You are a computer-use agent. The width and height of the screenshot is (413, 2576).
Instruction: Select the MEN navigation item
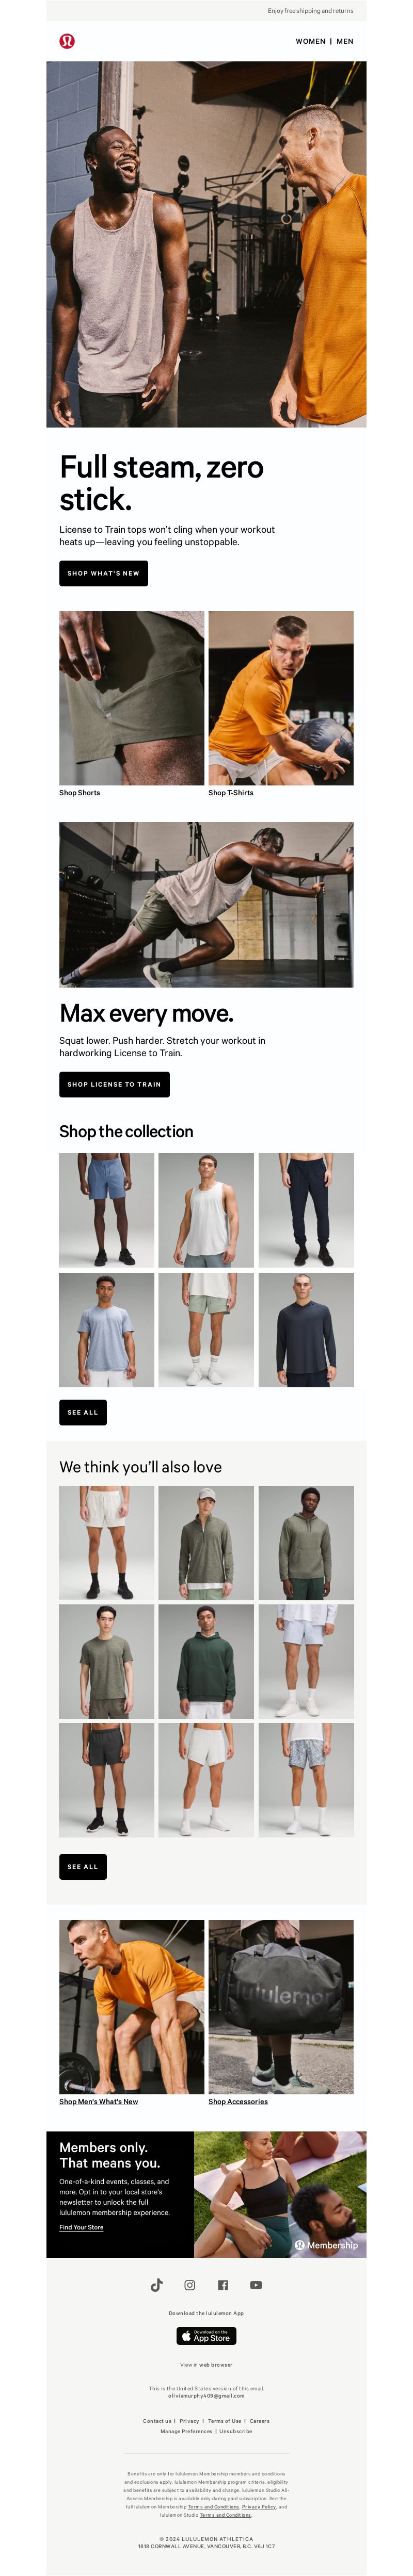point(345,42)
